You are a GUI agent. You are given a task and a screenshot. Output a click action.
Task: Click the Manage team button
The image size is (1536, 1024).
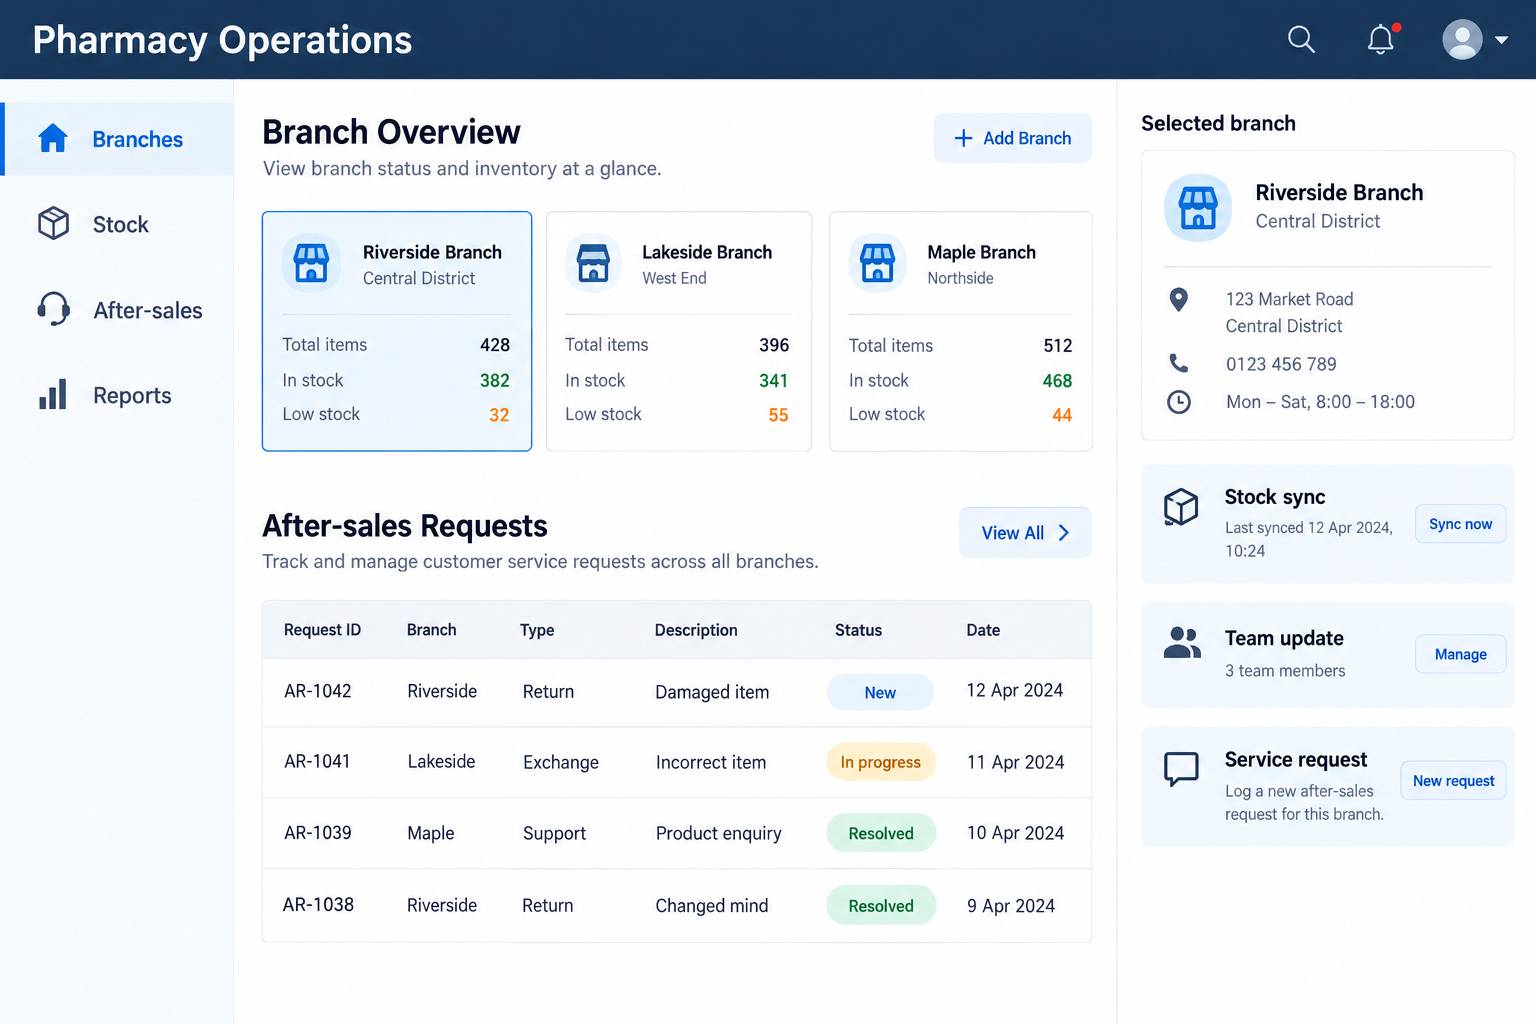tap(1460, 654)
